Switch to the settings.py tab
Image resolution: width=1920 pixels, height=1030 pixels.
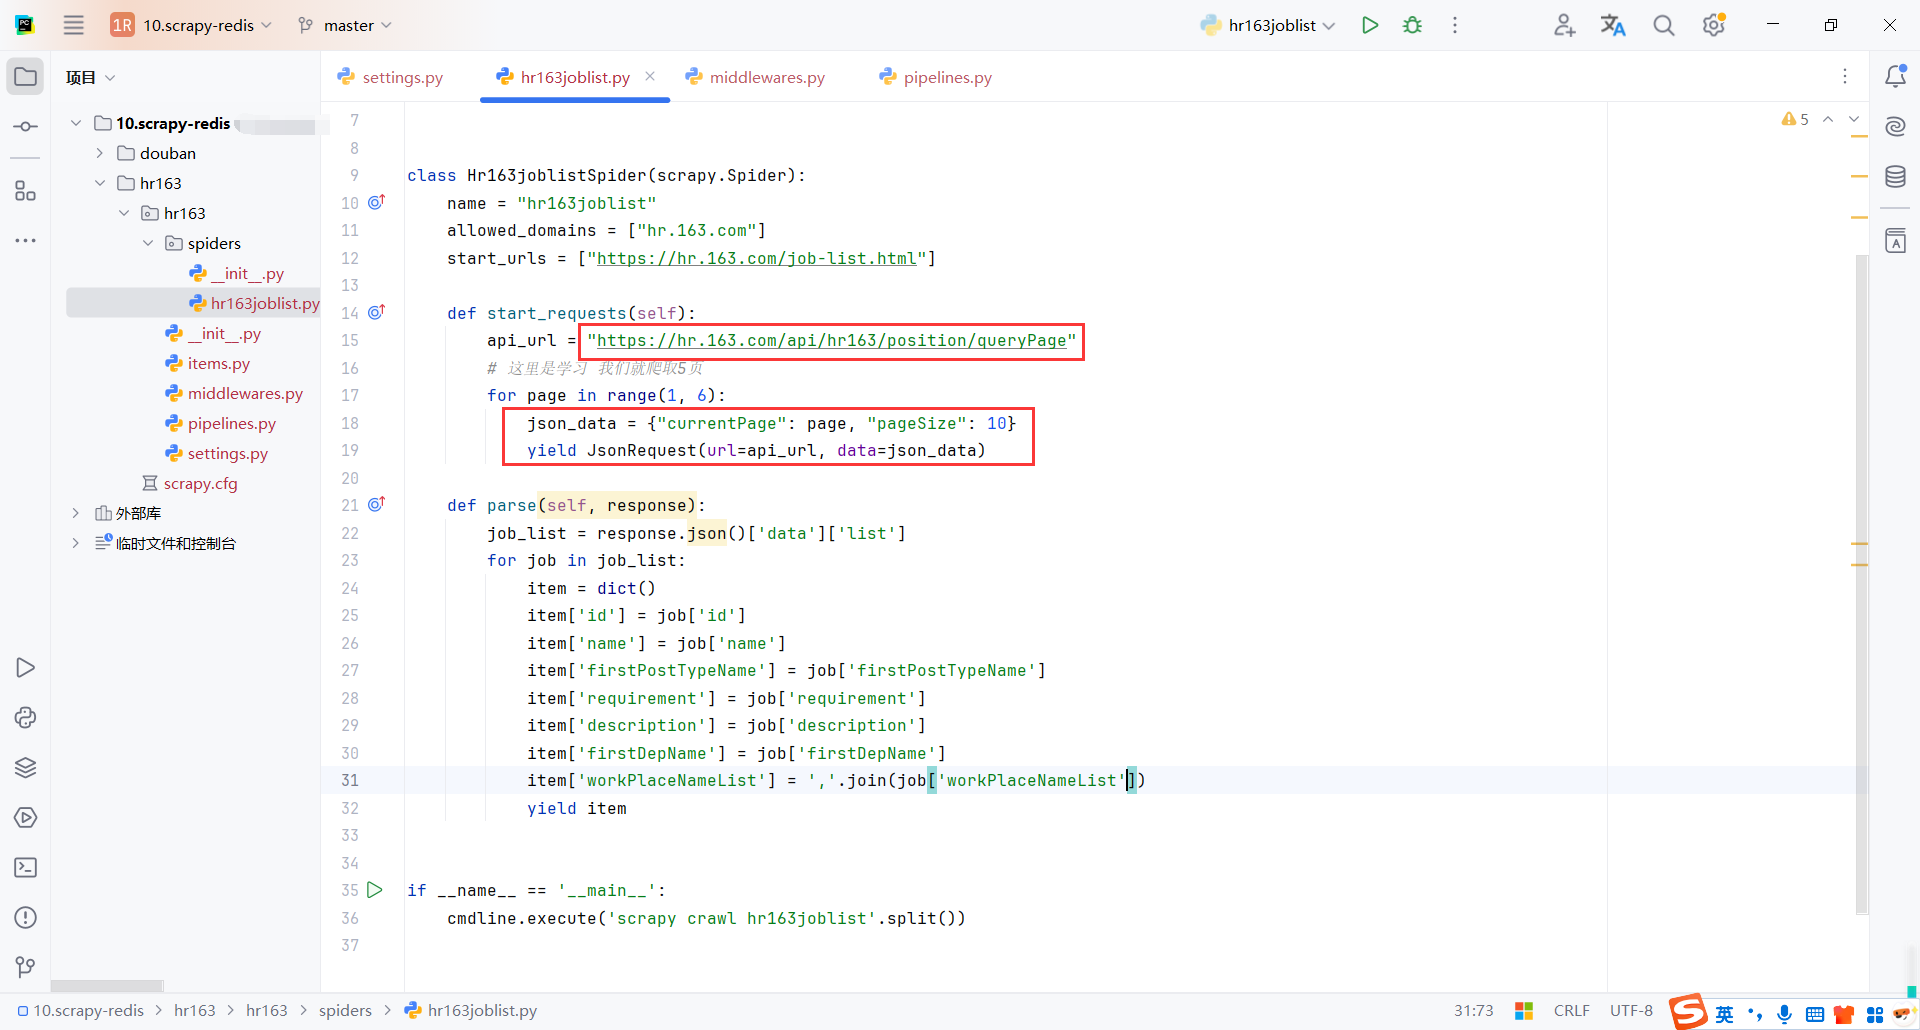(x=391, y=77)
